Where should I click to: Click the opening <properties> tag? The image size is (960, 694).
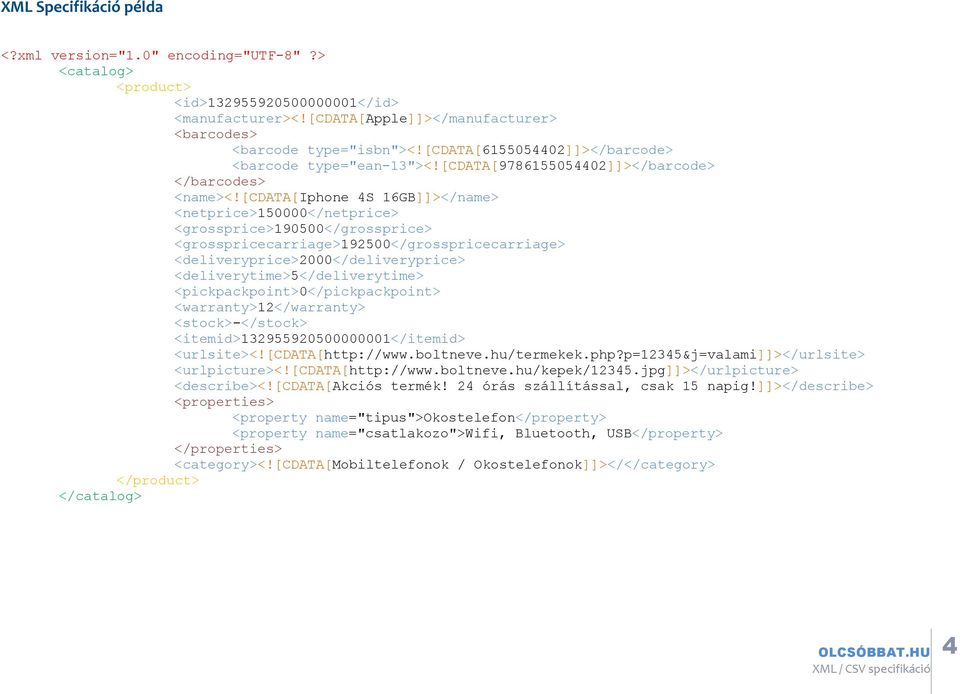point(224,403)
